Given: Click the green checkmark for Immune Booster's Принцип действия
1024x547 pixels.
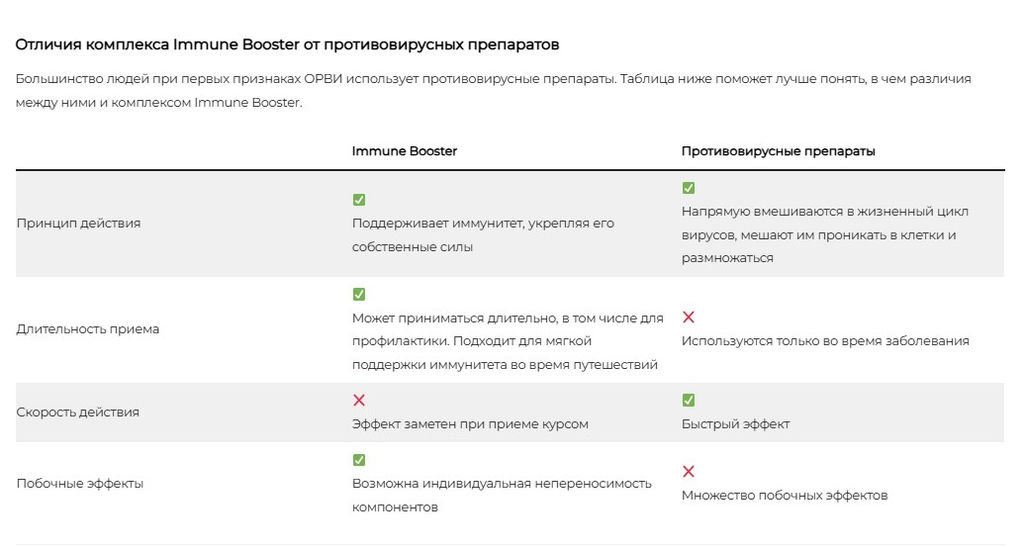Looking at the screenshot, I should click(x=359, y=200).
